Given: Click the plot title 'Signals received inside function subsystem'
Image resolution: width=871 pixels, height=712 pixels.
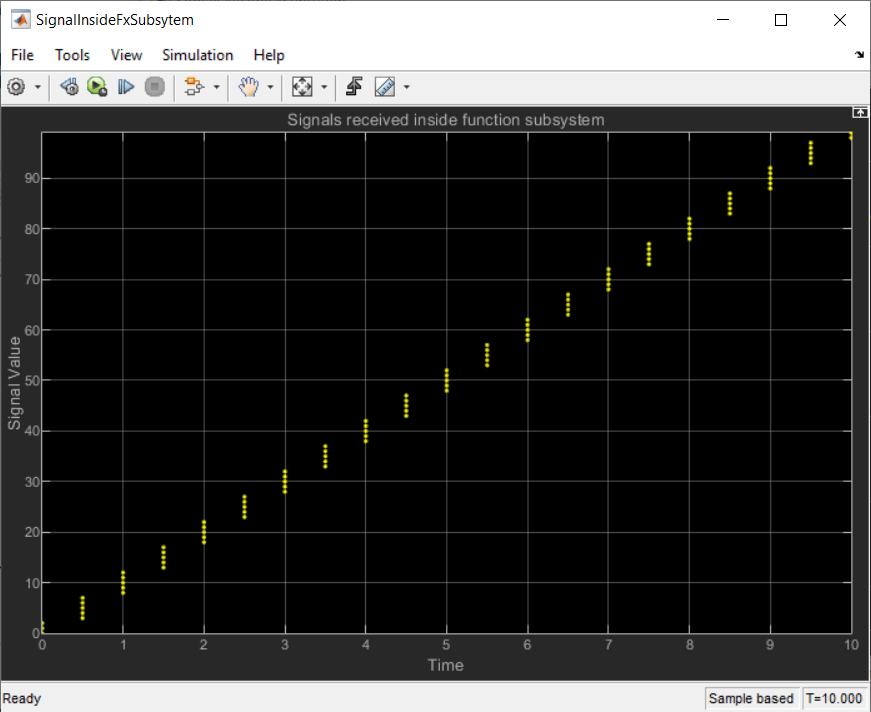Looking at the screenshot, I should [x=446, y=120].
